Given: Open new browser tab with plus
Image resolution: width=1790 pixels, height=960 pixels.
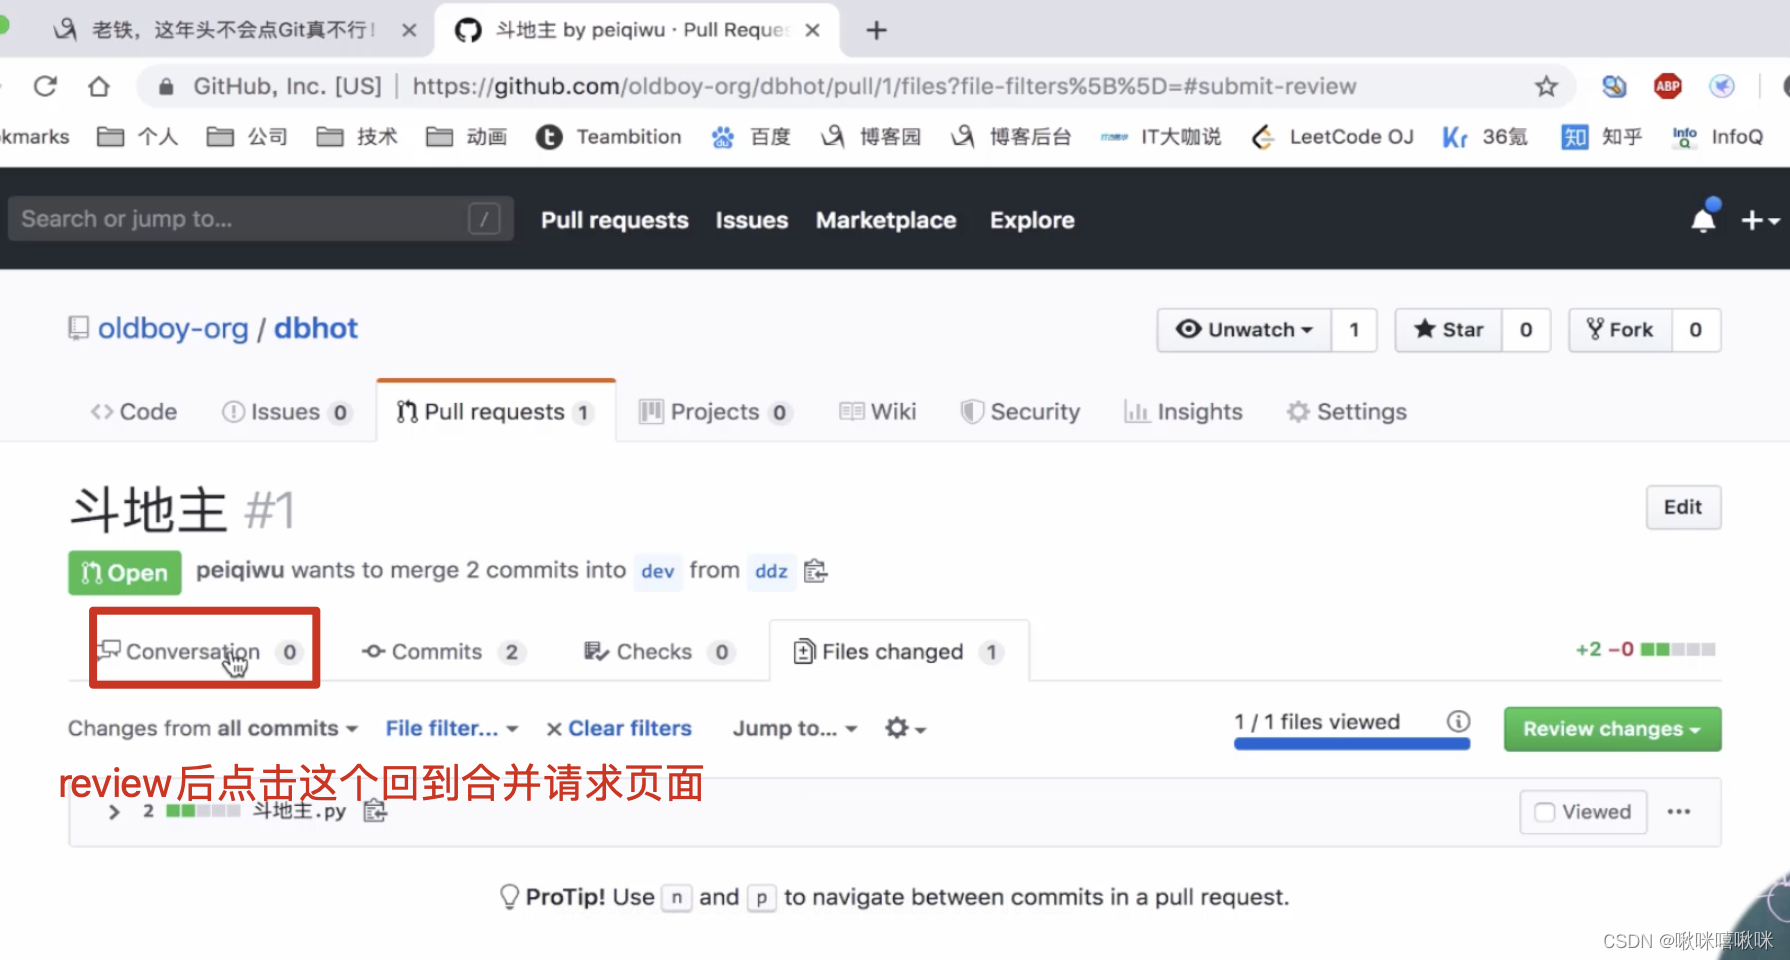Looking at the screenshot, I should [876, 30].
